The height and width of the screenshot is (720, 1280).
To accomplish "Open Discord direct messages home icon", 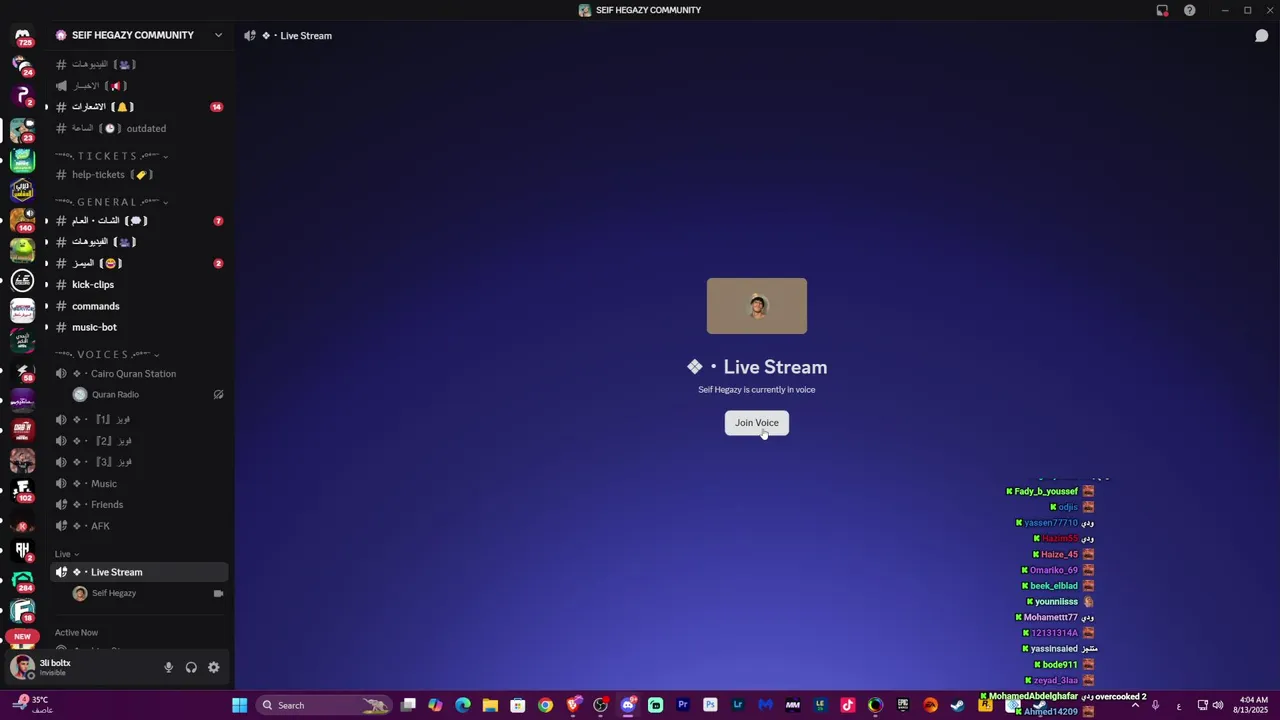I will [22, 36].
